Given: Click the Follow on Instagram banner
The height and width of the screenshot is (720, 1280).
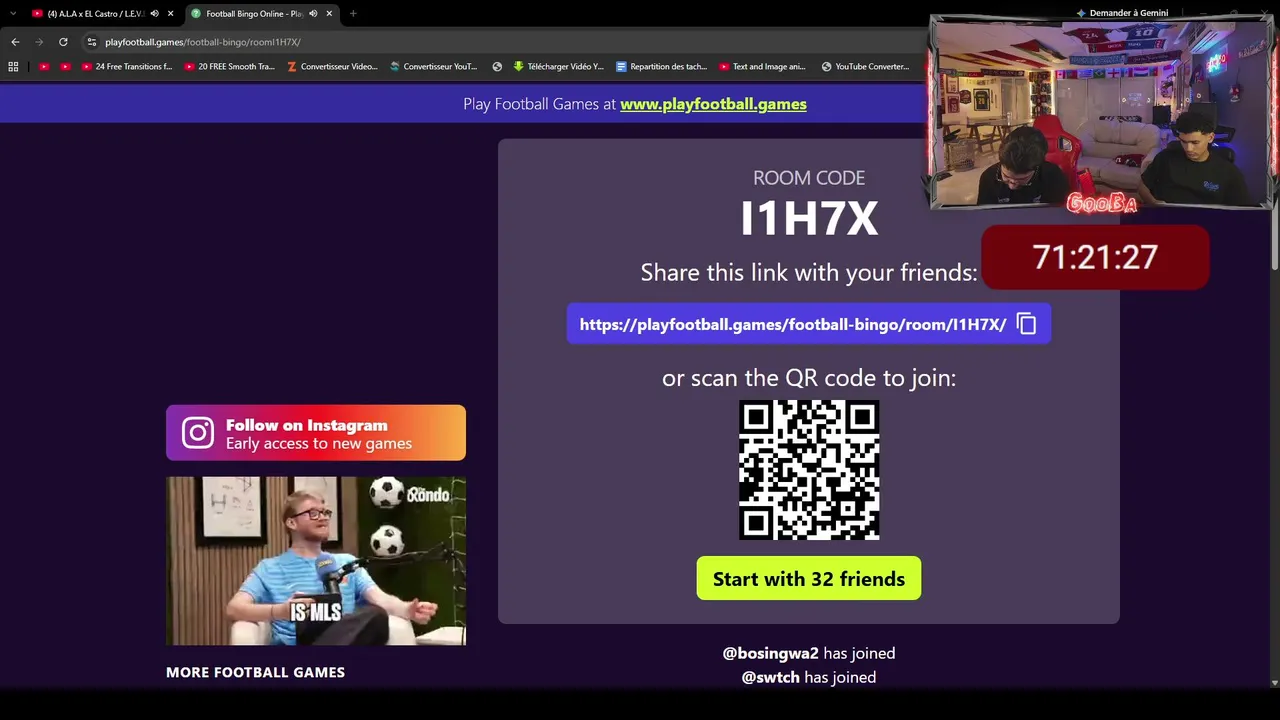Looking at the screenshot, I should pyautogui.click(x=316, y=433).
